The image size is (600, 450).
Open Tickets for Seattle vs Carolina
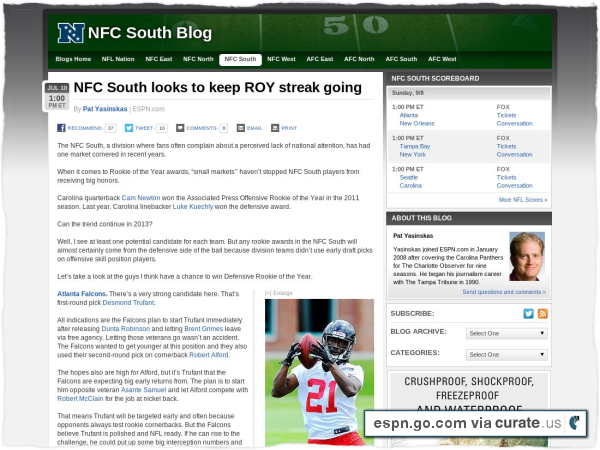click(x=506, y=178)
